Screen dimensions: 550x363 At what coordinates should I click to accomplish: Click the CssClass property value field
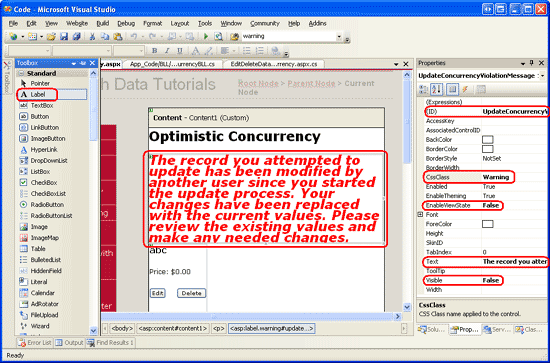click(514, 177)
